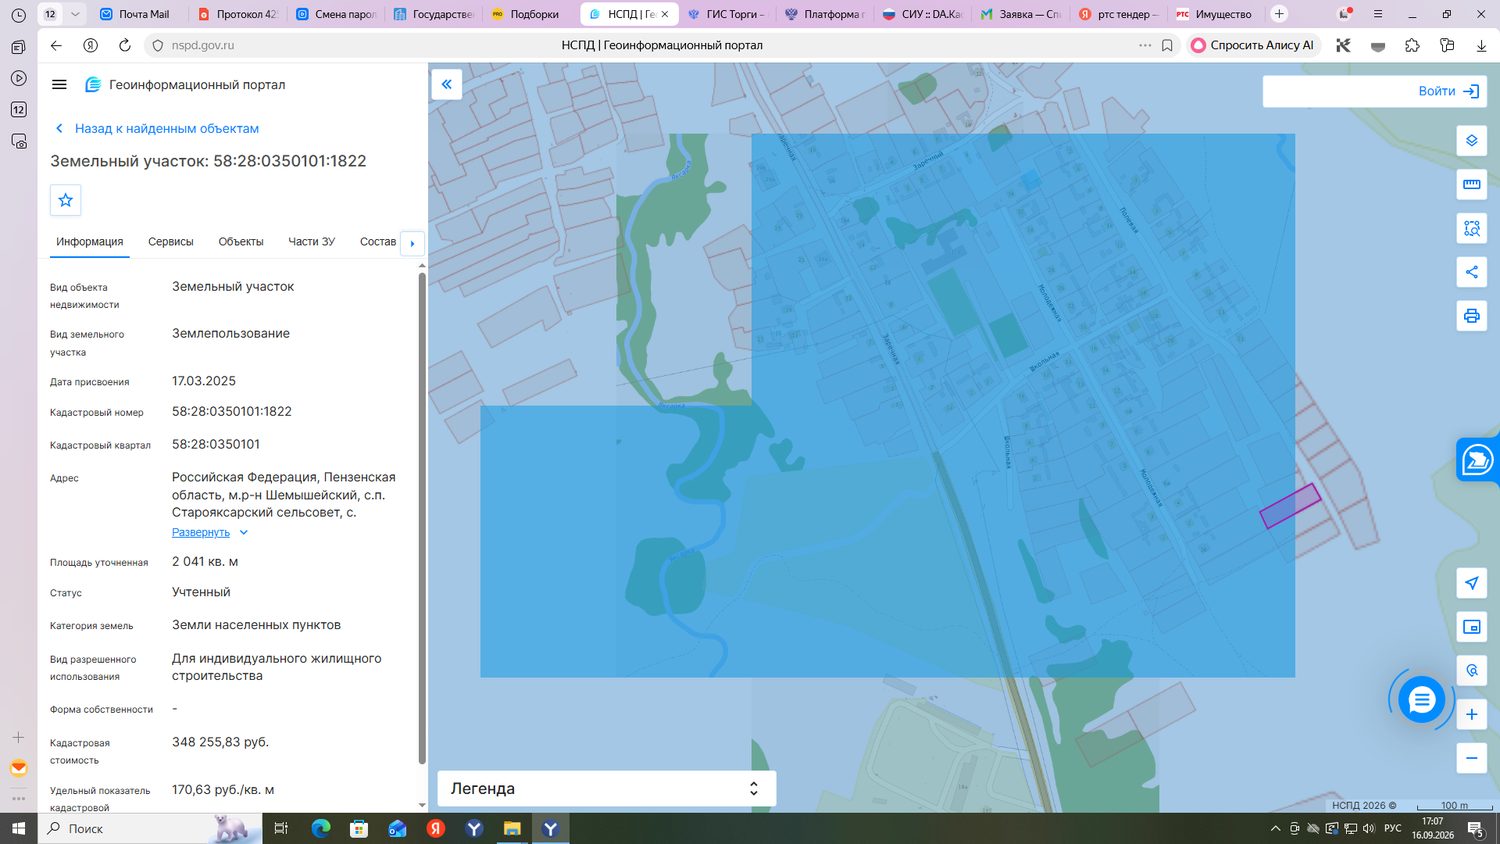Screen dimensions: 1500x844
Task: Print the map using printer icon
Action: coord(1471,316)
